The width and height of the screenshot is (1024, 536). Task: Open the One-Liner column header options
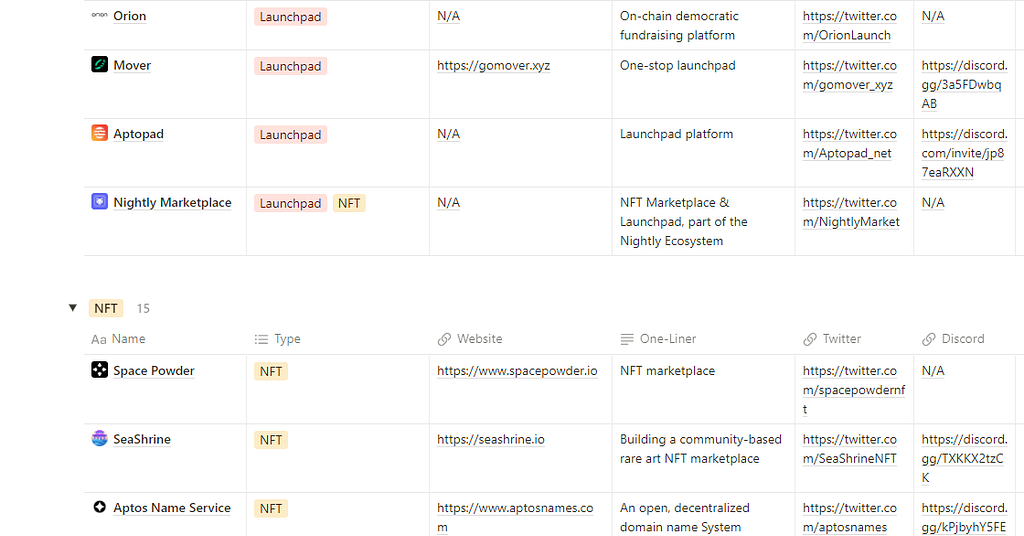(x=668, y=339)
